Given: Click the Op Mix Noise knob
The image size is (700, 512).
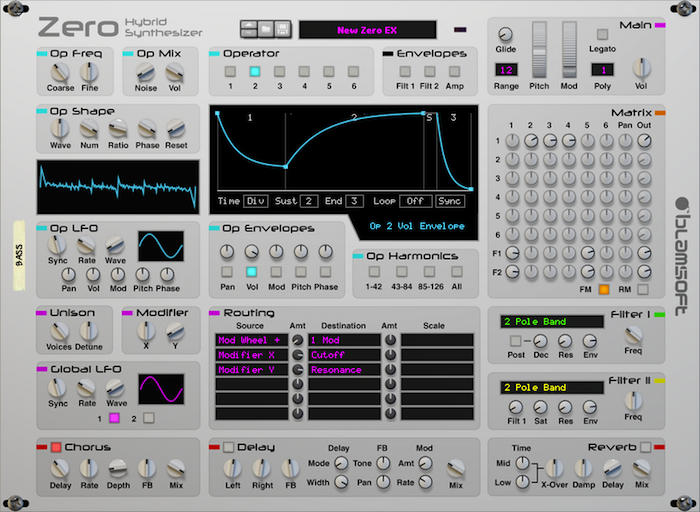Looking at the screenshot, I should point(146,71).
